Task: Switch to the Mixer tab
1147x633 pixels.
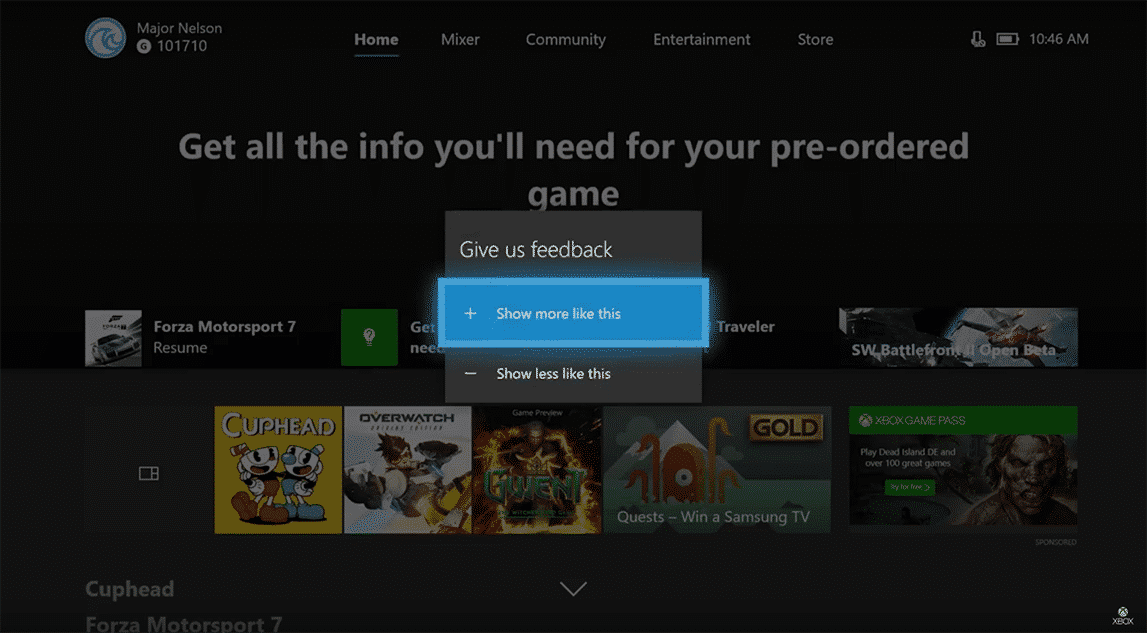Action: (460, 40)
